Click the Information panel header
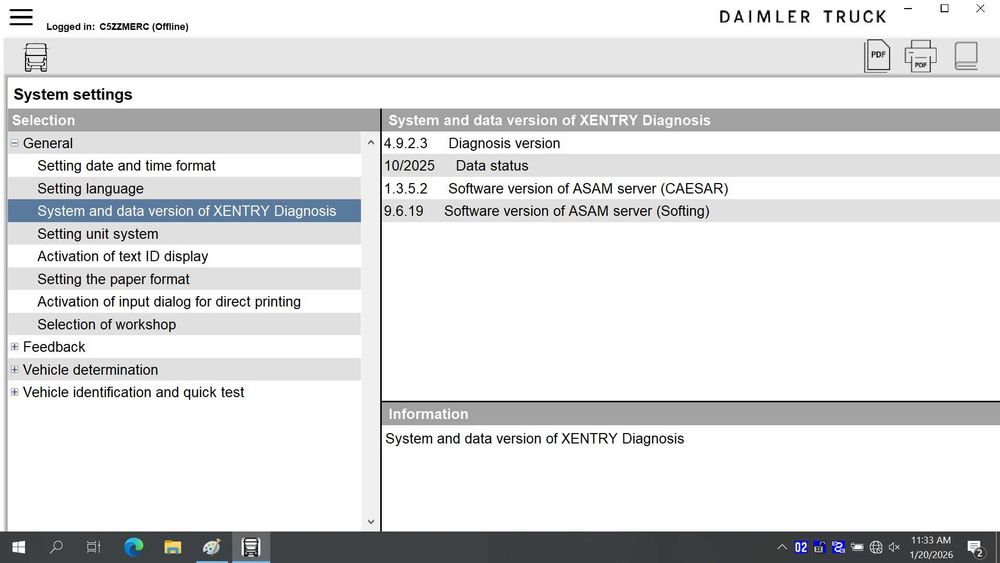 691,414
